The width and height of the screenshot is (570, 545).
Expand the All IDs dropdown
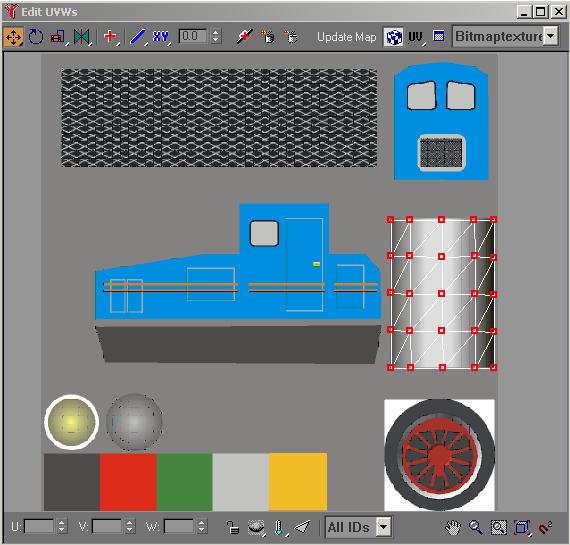pos(384,527)
